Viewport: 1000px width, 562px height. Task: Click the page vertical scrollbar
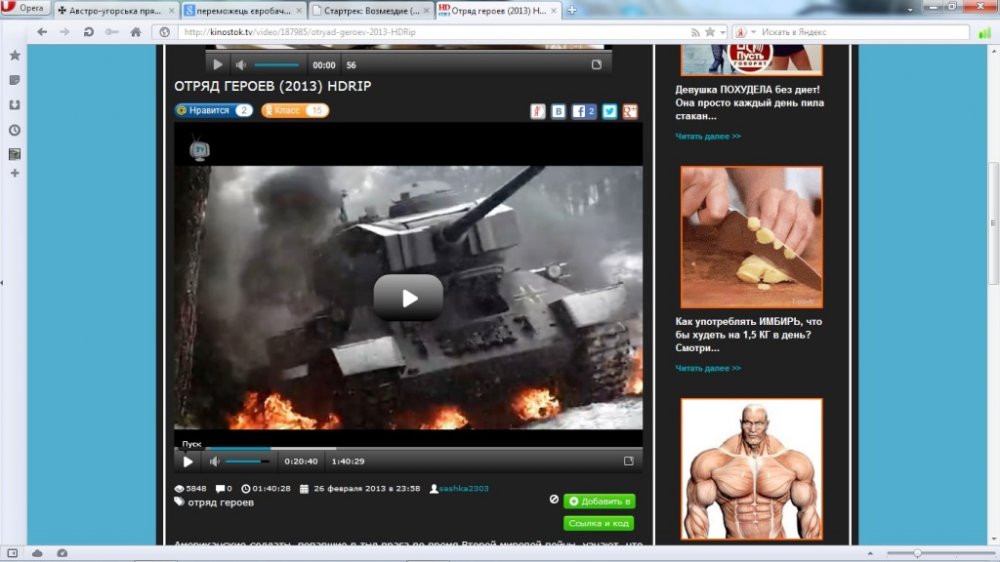click(994, 223)
